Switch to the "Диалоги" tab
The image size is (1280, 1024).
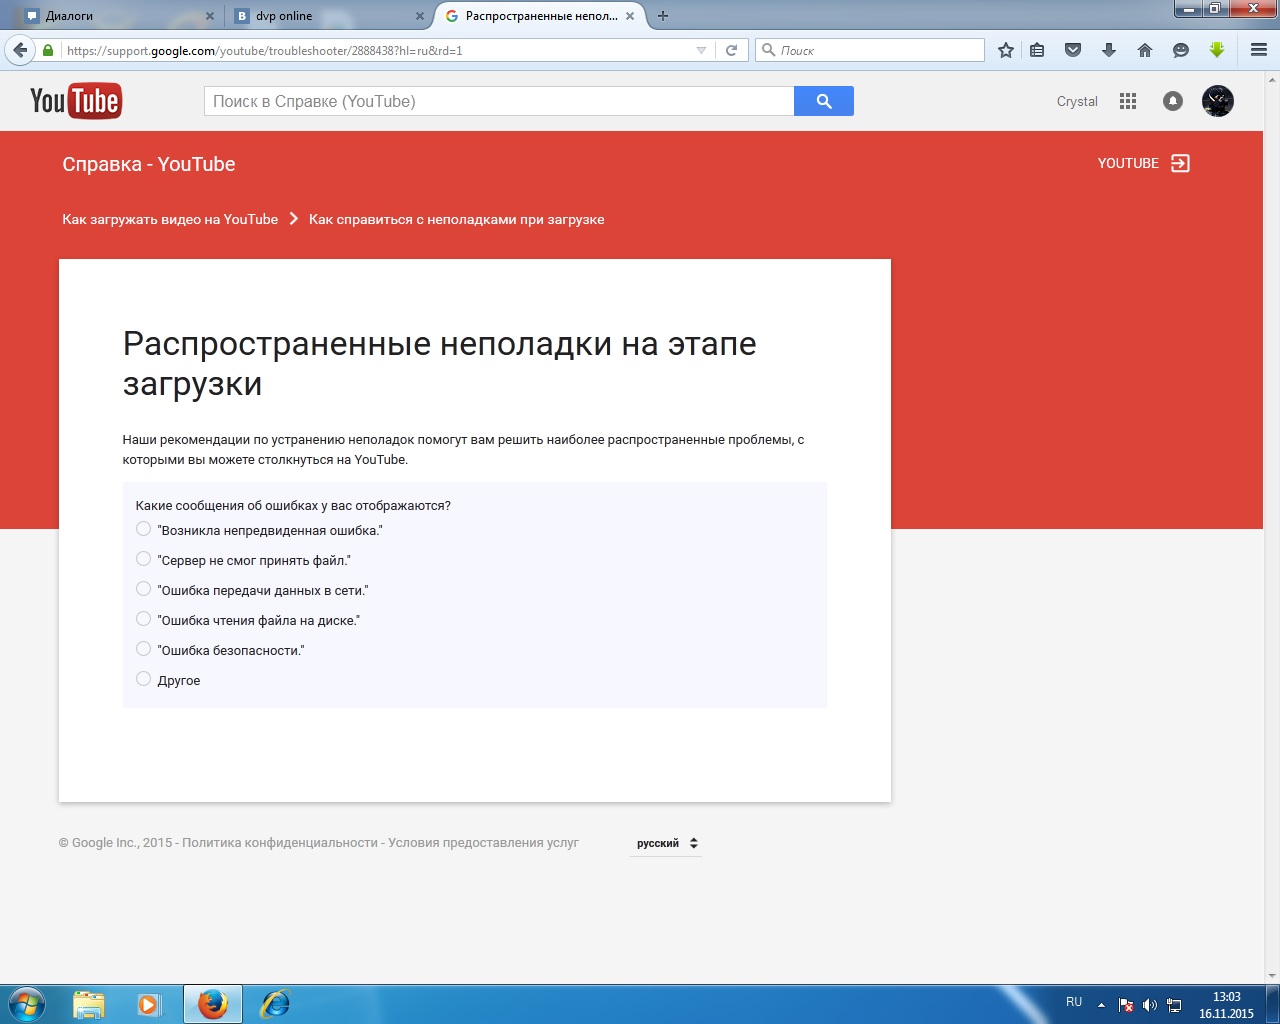tap(110, 16)
